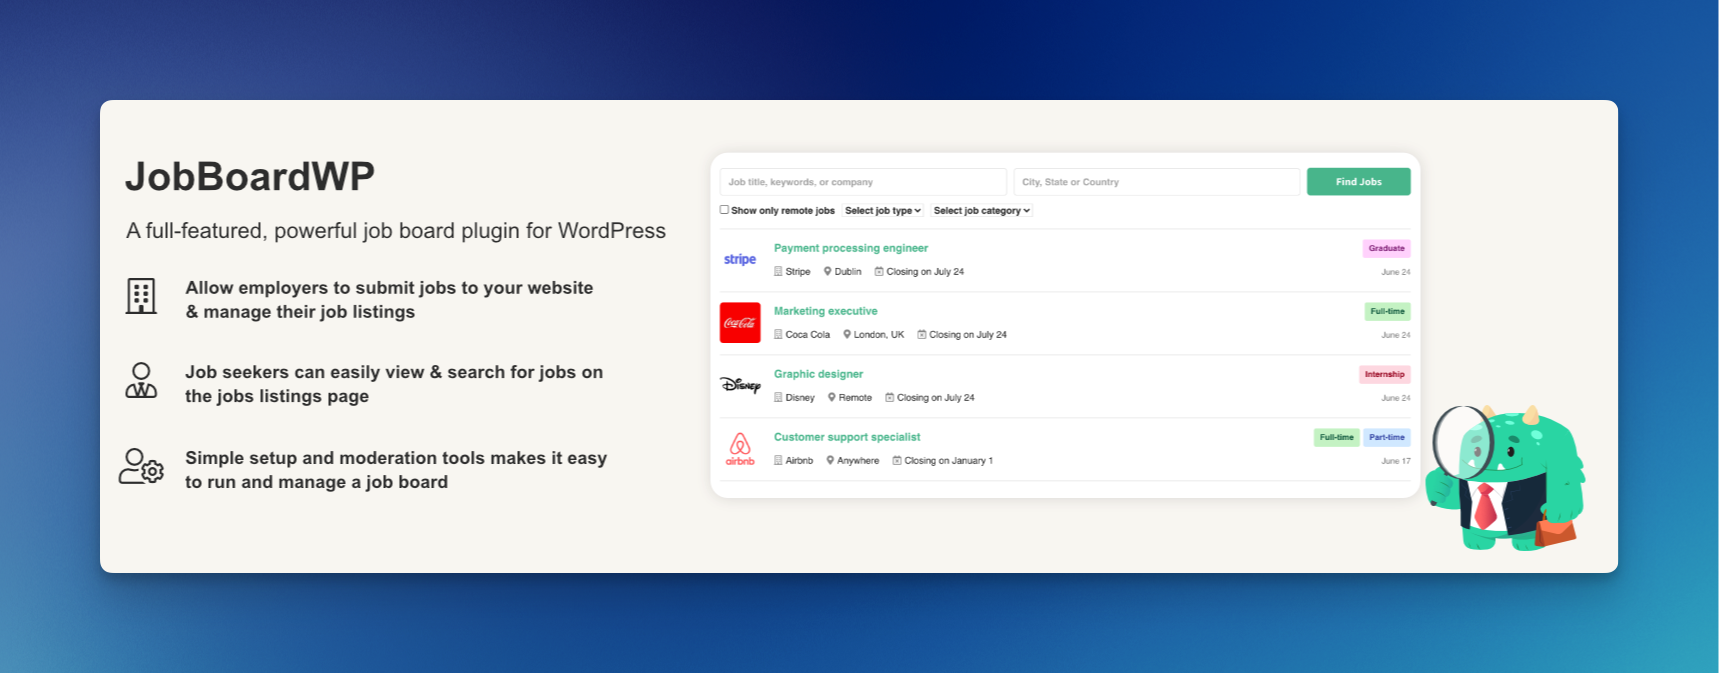Click the building icon beside employers feature
Screen dimensions: 1719x673
click(x=141, y=297)
